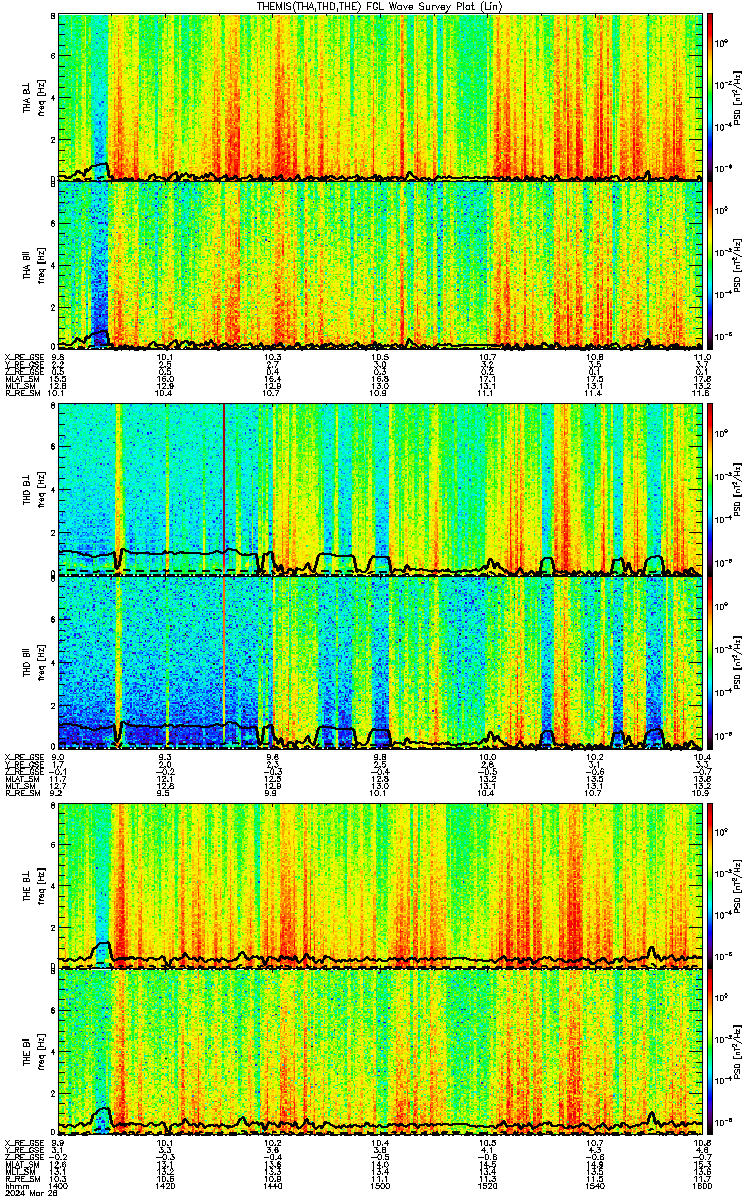
Task: Click the PSD color bar beside THE B-perpendicular
Action: [x=710, y=885]
